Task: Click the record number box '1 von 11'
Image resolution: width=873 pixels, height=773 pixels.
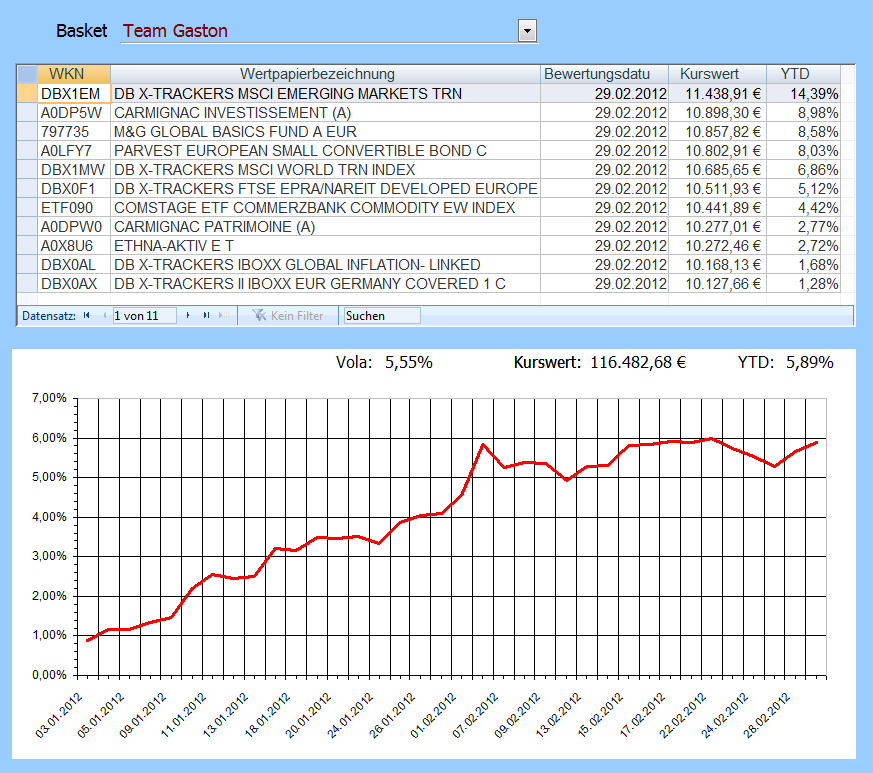Action: coord(144,315)
